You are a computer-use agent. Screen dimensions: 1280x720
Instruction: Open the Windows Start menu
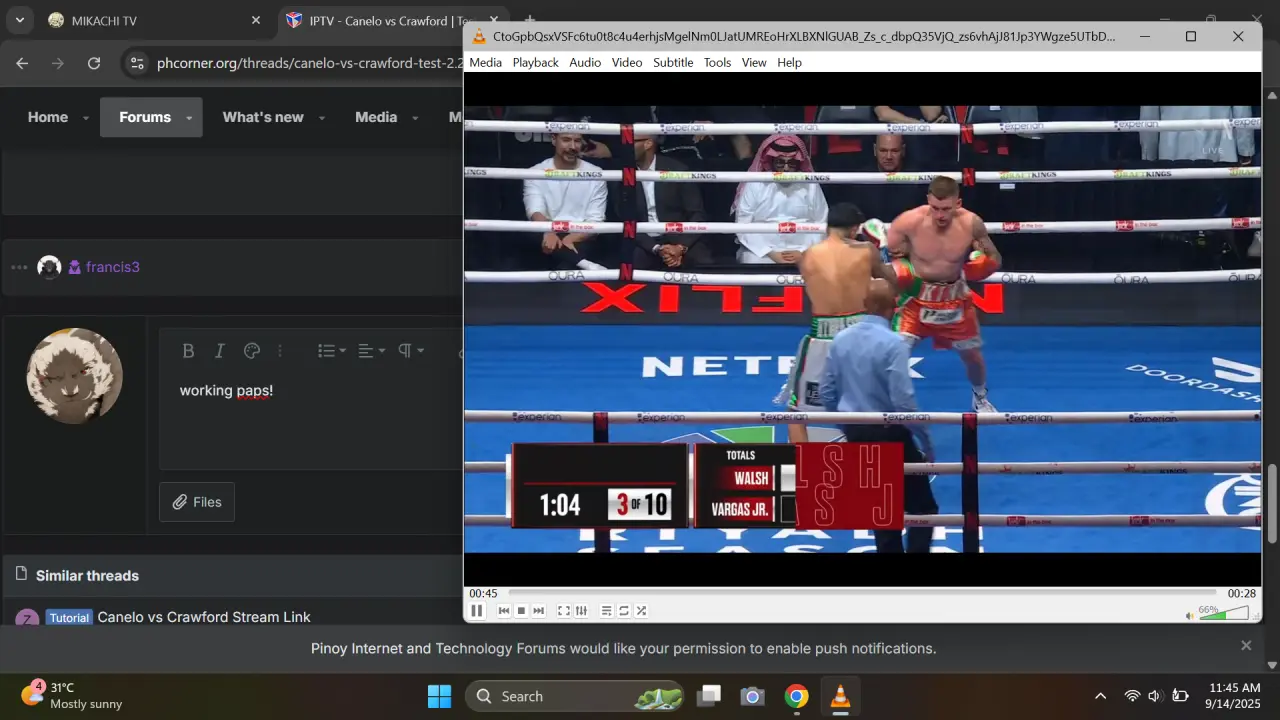point(439,696)
